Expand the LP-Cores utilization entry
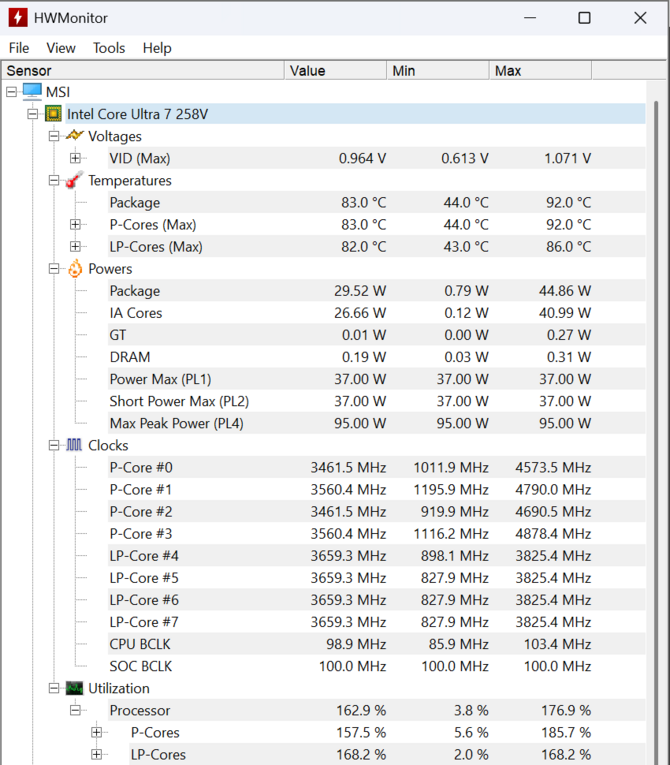This screenshot has width=670, height=765. click(x=97, y=754)
